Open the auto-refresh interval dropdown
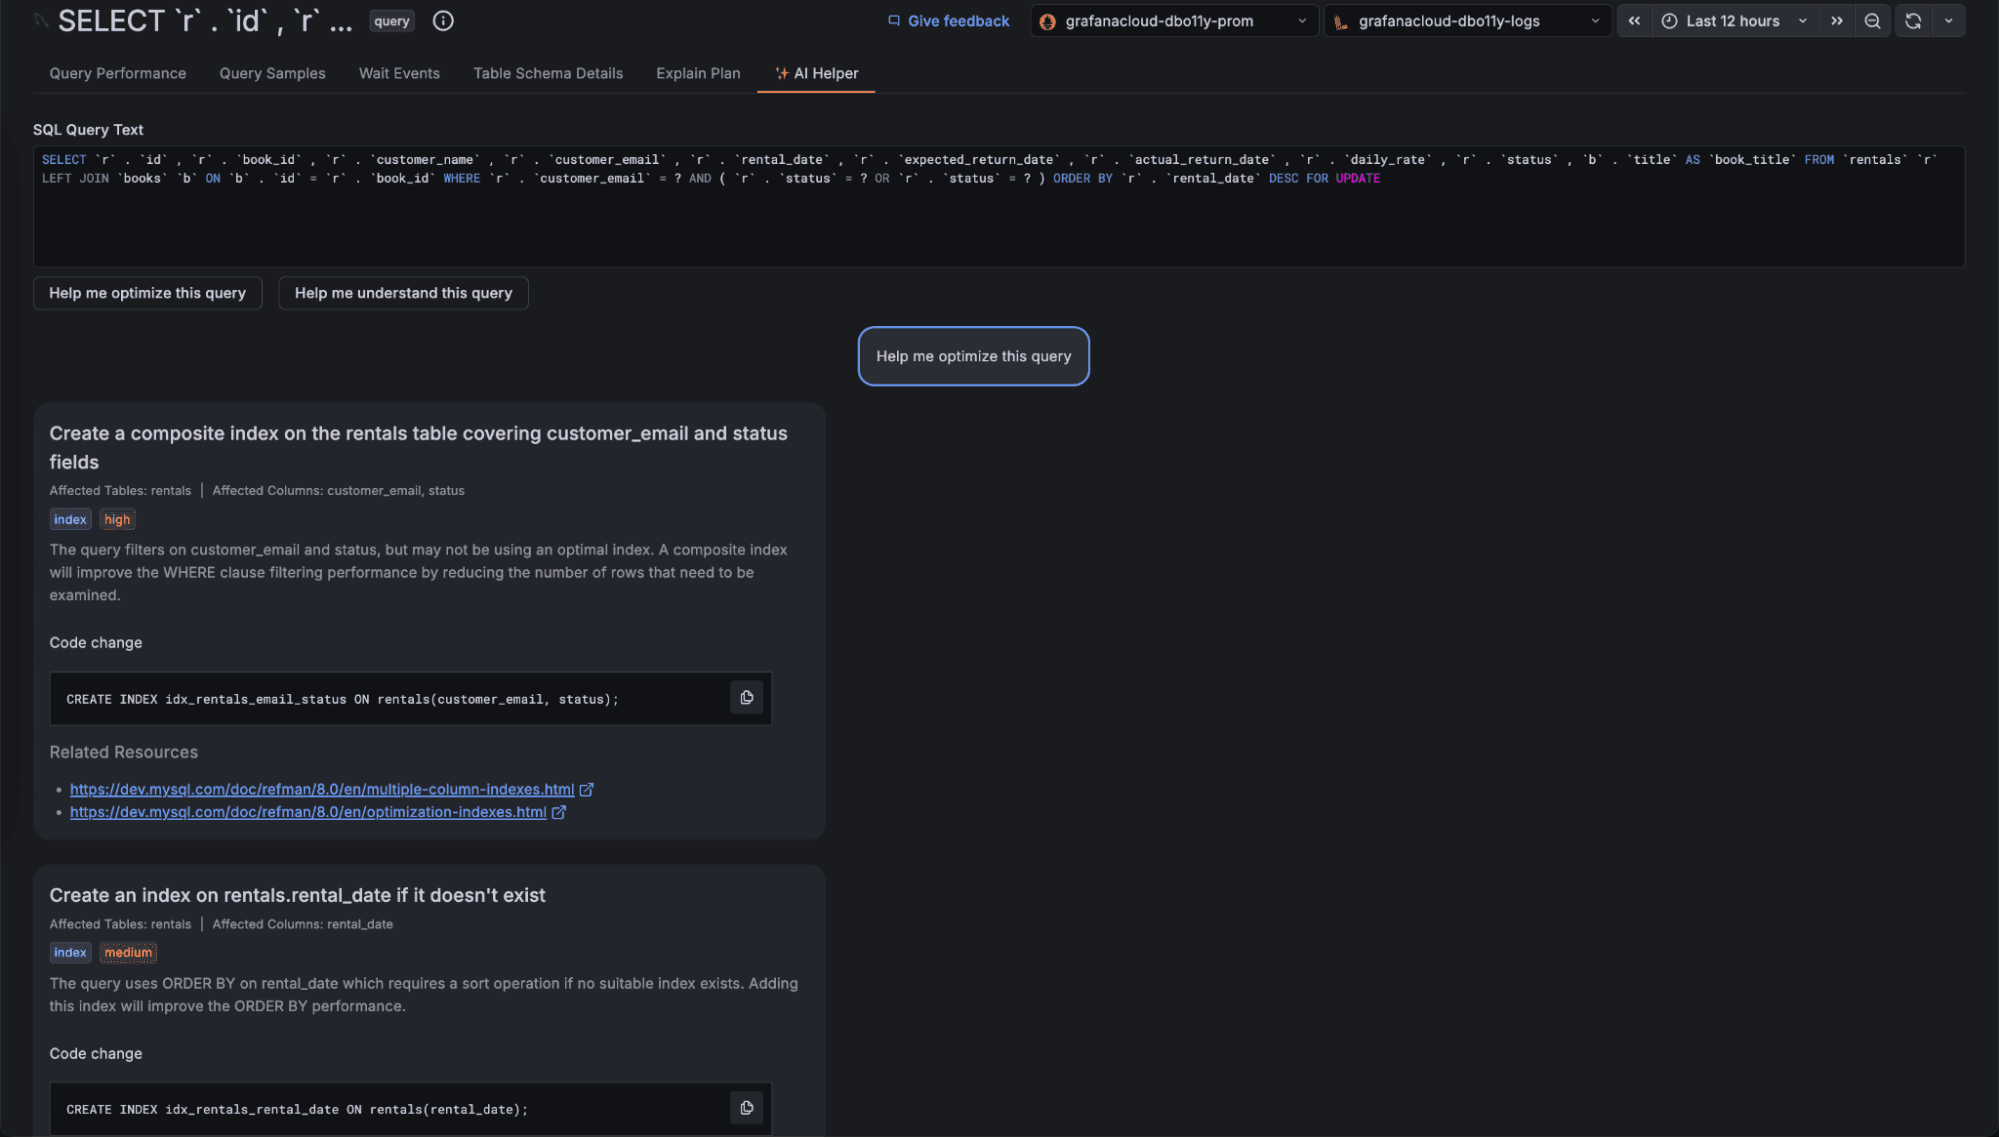Screen dimensions: 1999x1138 click(1948, 20)
